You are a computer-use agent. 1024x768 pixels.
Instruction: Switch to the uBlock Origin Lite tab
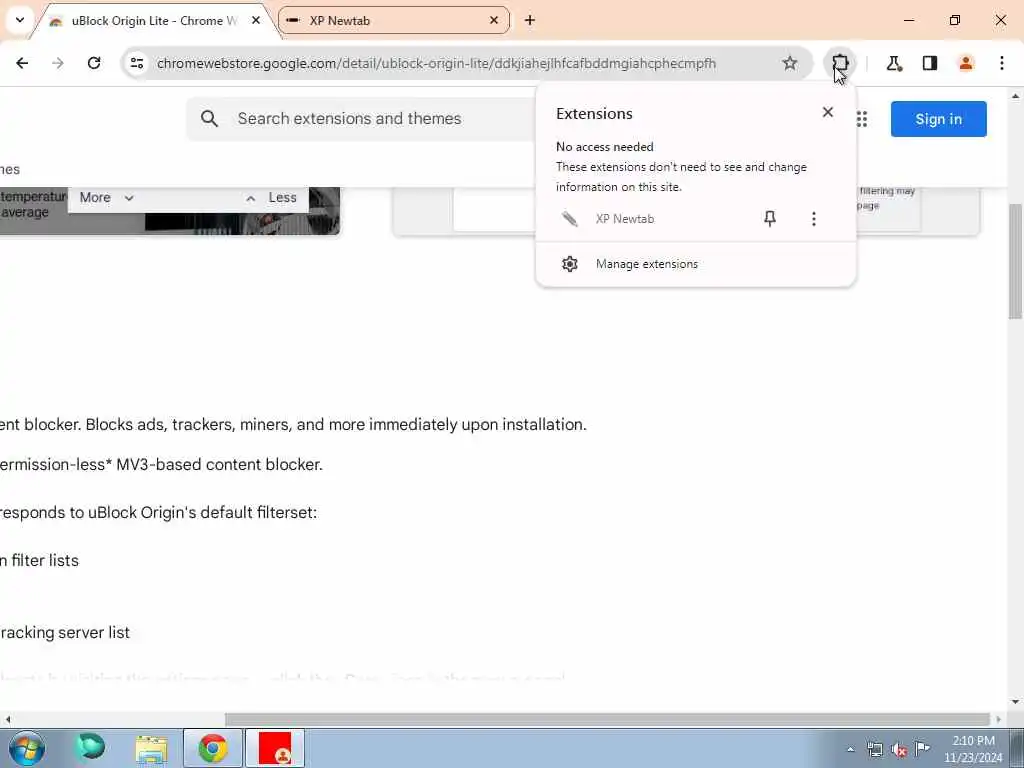(153, 21)
